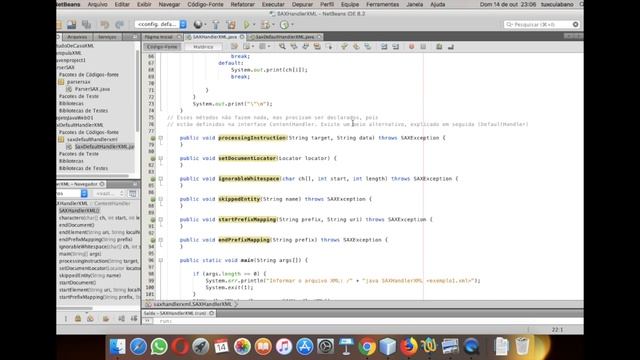
Task: Open App Store from the Dock
Action: coord(304,347)
